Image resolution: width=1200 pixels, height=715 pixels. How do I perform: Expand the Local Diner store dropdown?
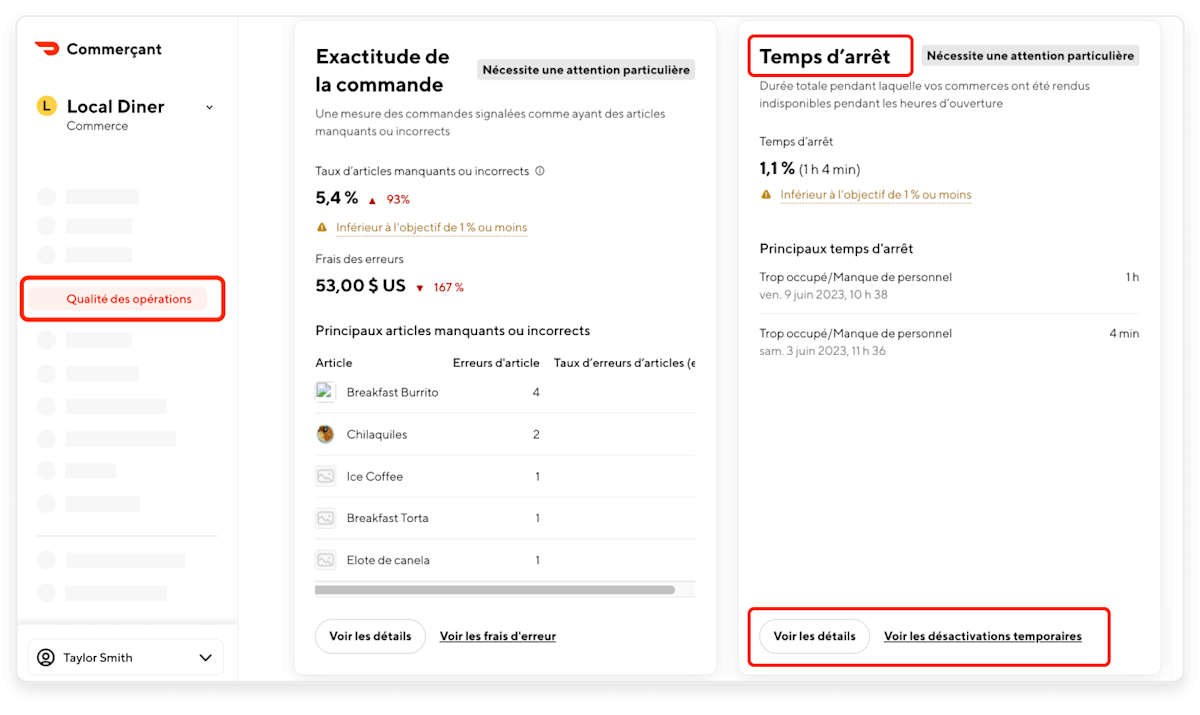tap(209, 107)
